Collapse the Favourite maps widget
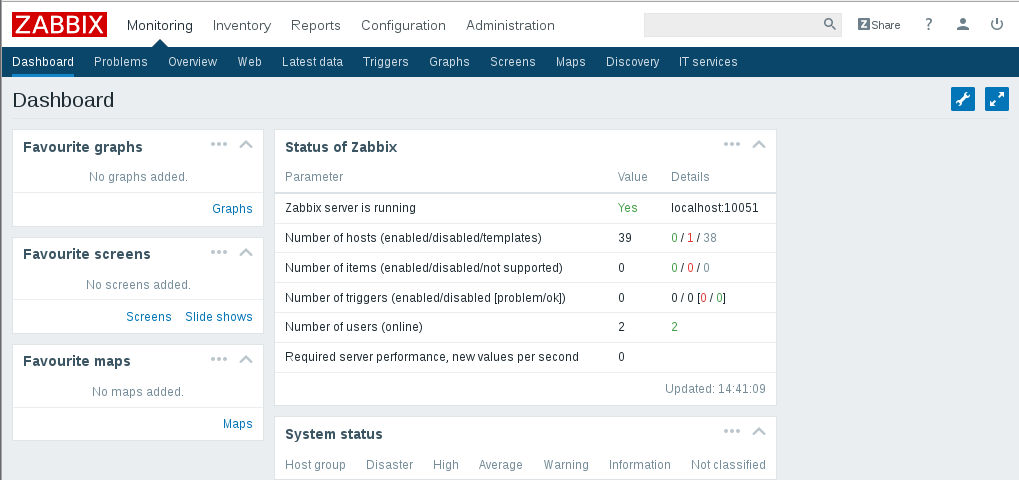The image size is (1019, 480). [246, 360]
